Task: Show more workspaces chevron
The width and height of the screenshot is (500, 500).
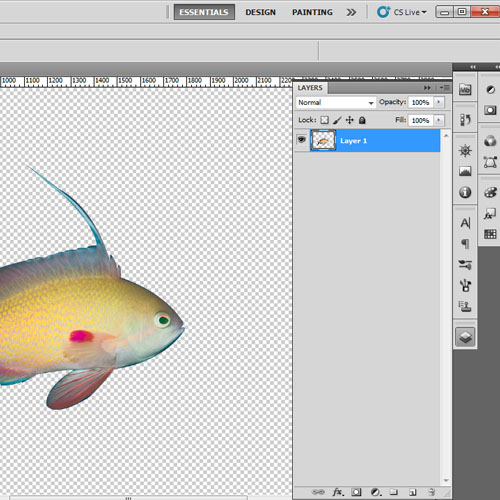Action: pyautogui.click(x=351, y=12)
